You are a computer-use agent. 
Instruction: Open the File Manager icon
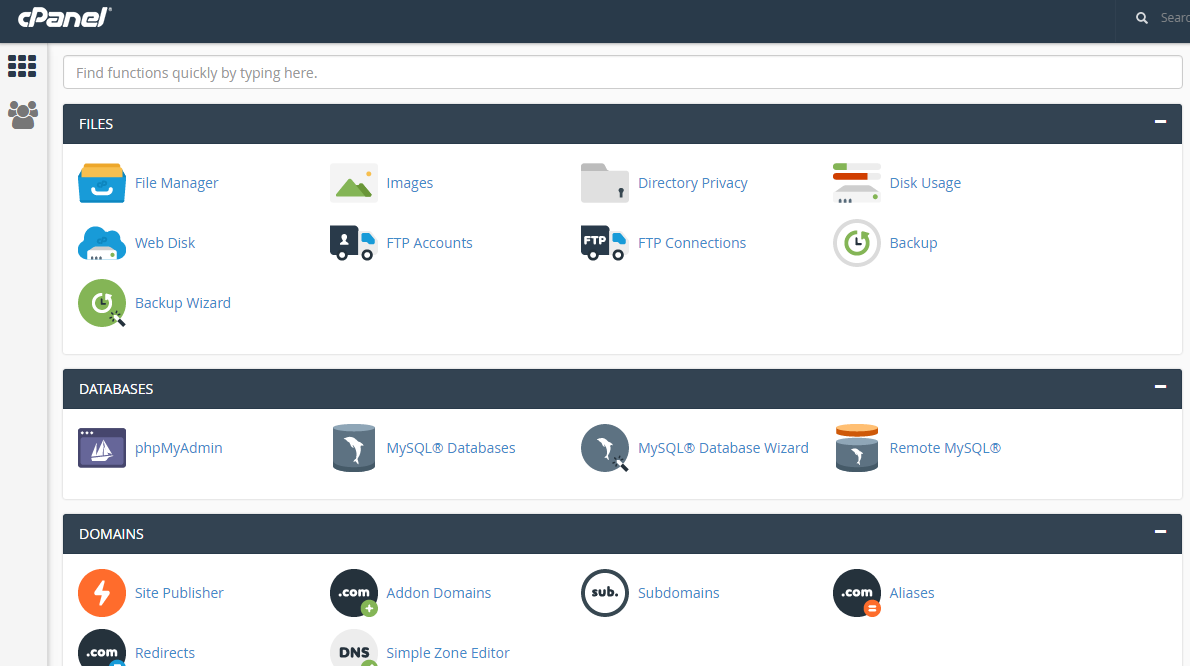coord(102,183)
